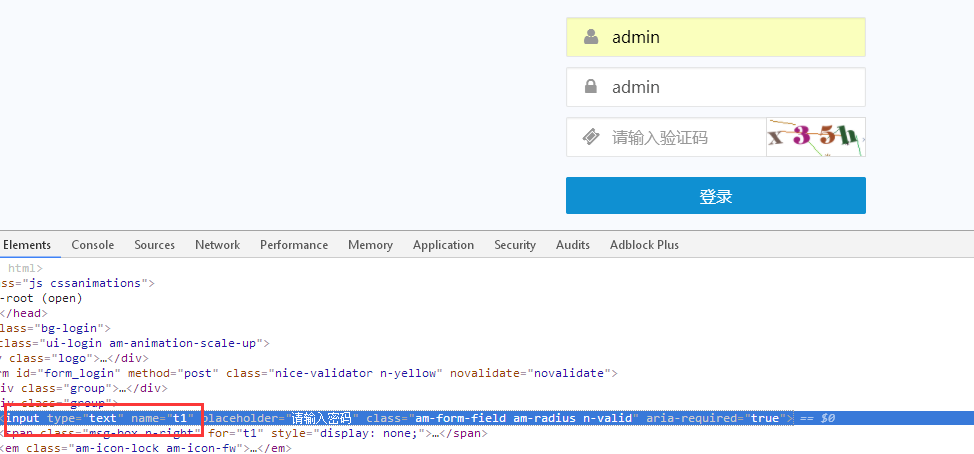This screenshot has height=454, width=974.
Task: Click the tag icon in the captcha field
Action: tap(591, 137)
